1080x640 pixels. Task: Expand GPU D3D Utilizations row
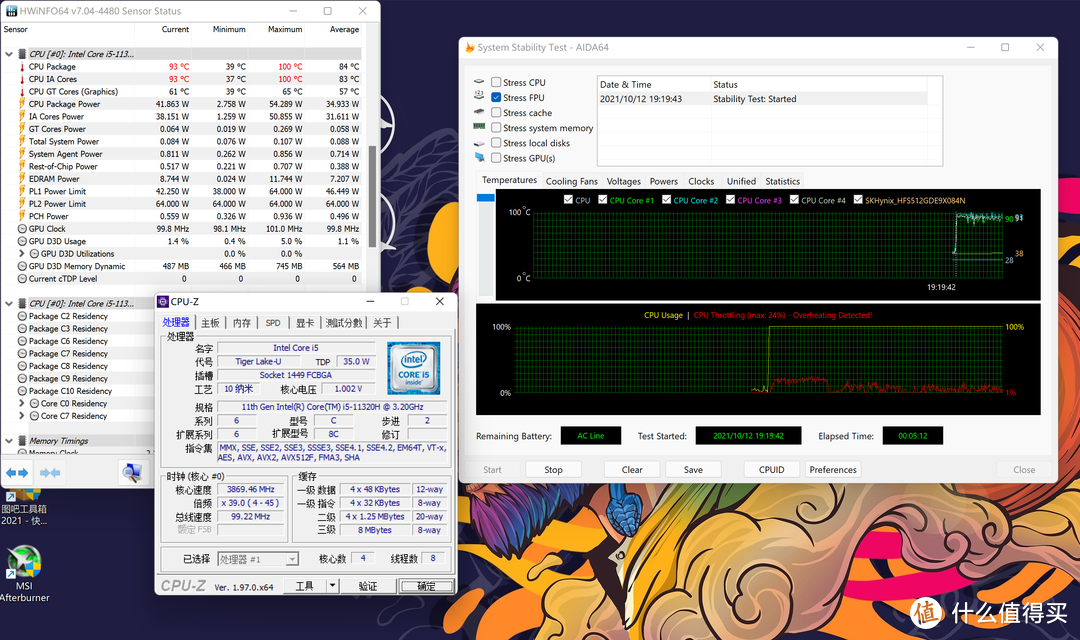[x=21, y=254]
